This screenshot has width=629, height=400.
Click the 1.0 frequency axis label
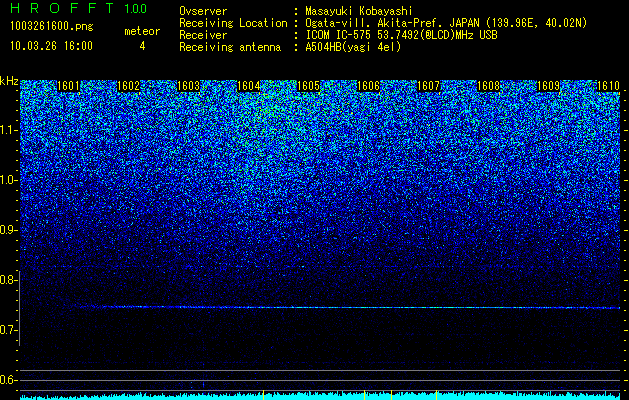coord(8,180)
